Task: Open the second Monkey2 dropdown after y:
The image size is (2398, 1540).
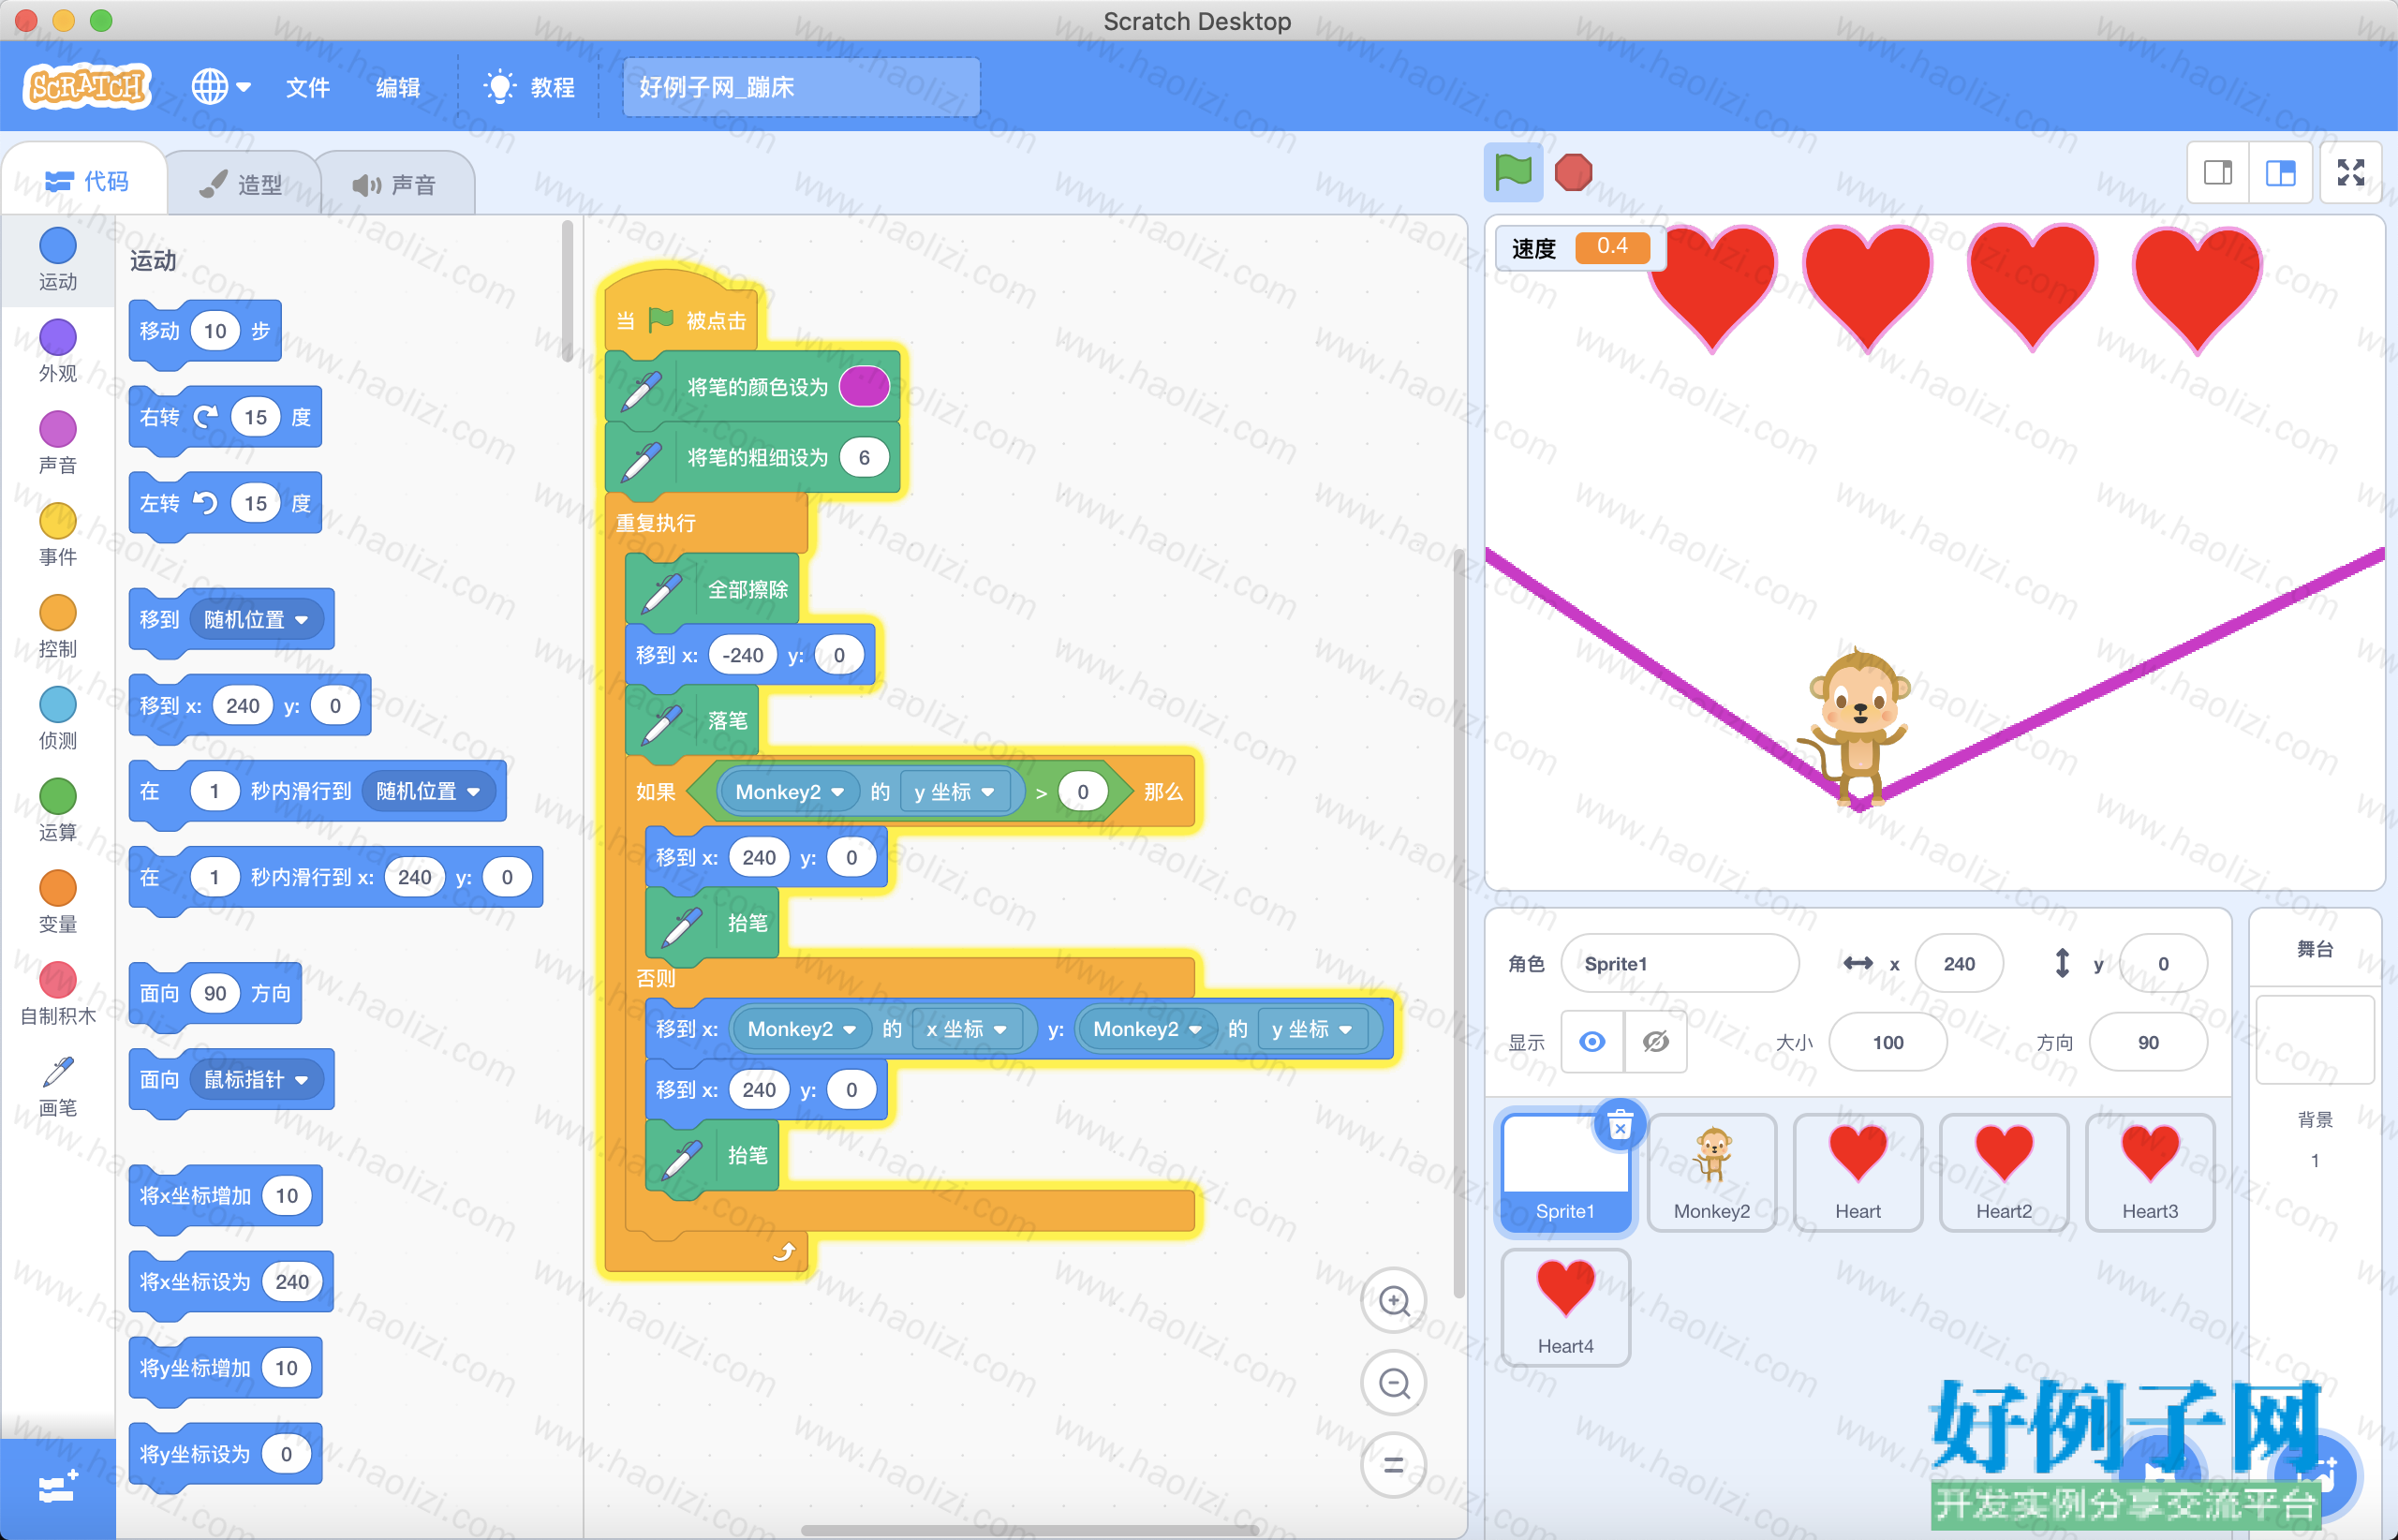Action: pyautogui.click(x=1147, y=1029)
